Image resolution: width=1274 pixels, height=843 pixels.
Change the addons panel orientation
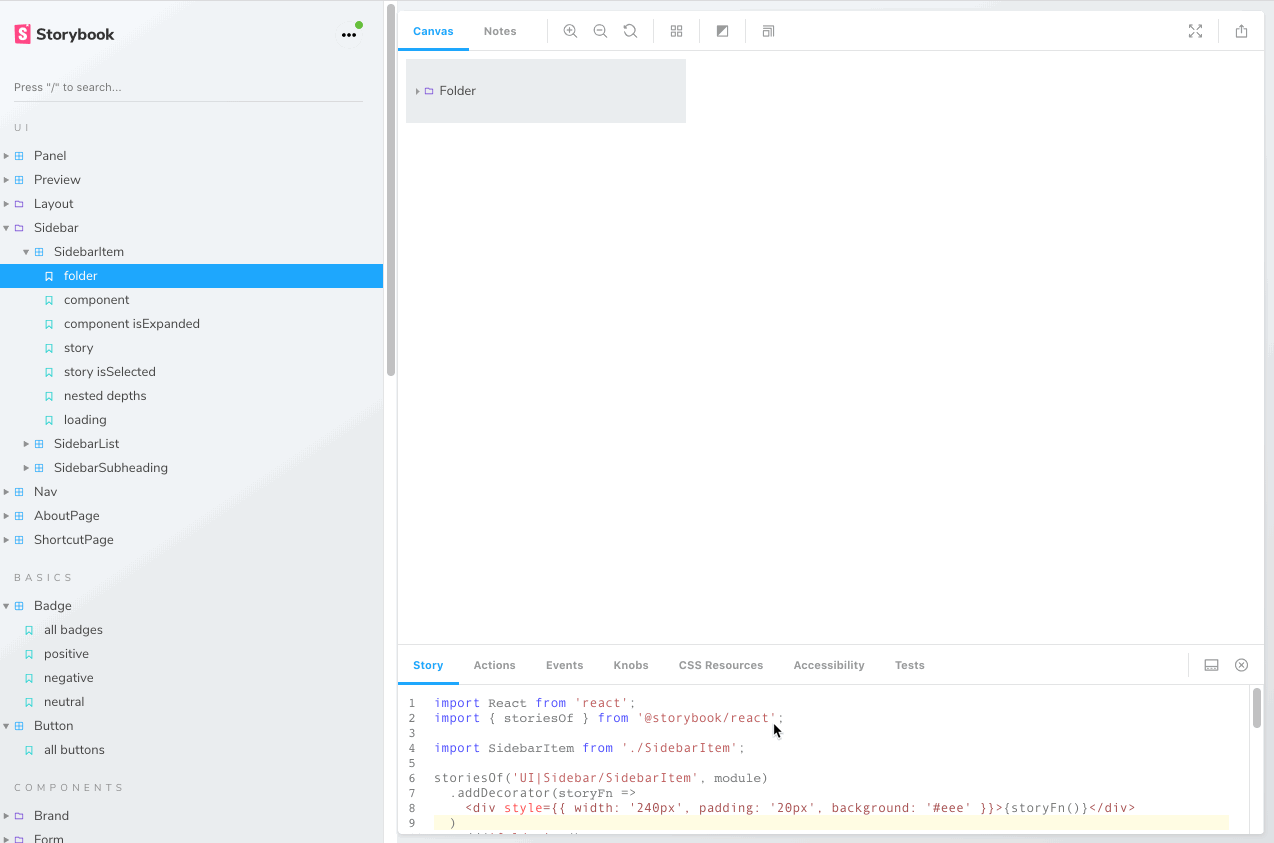tap(1211, 664)
